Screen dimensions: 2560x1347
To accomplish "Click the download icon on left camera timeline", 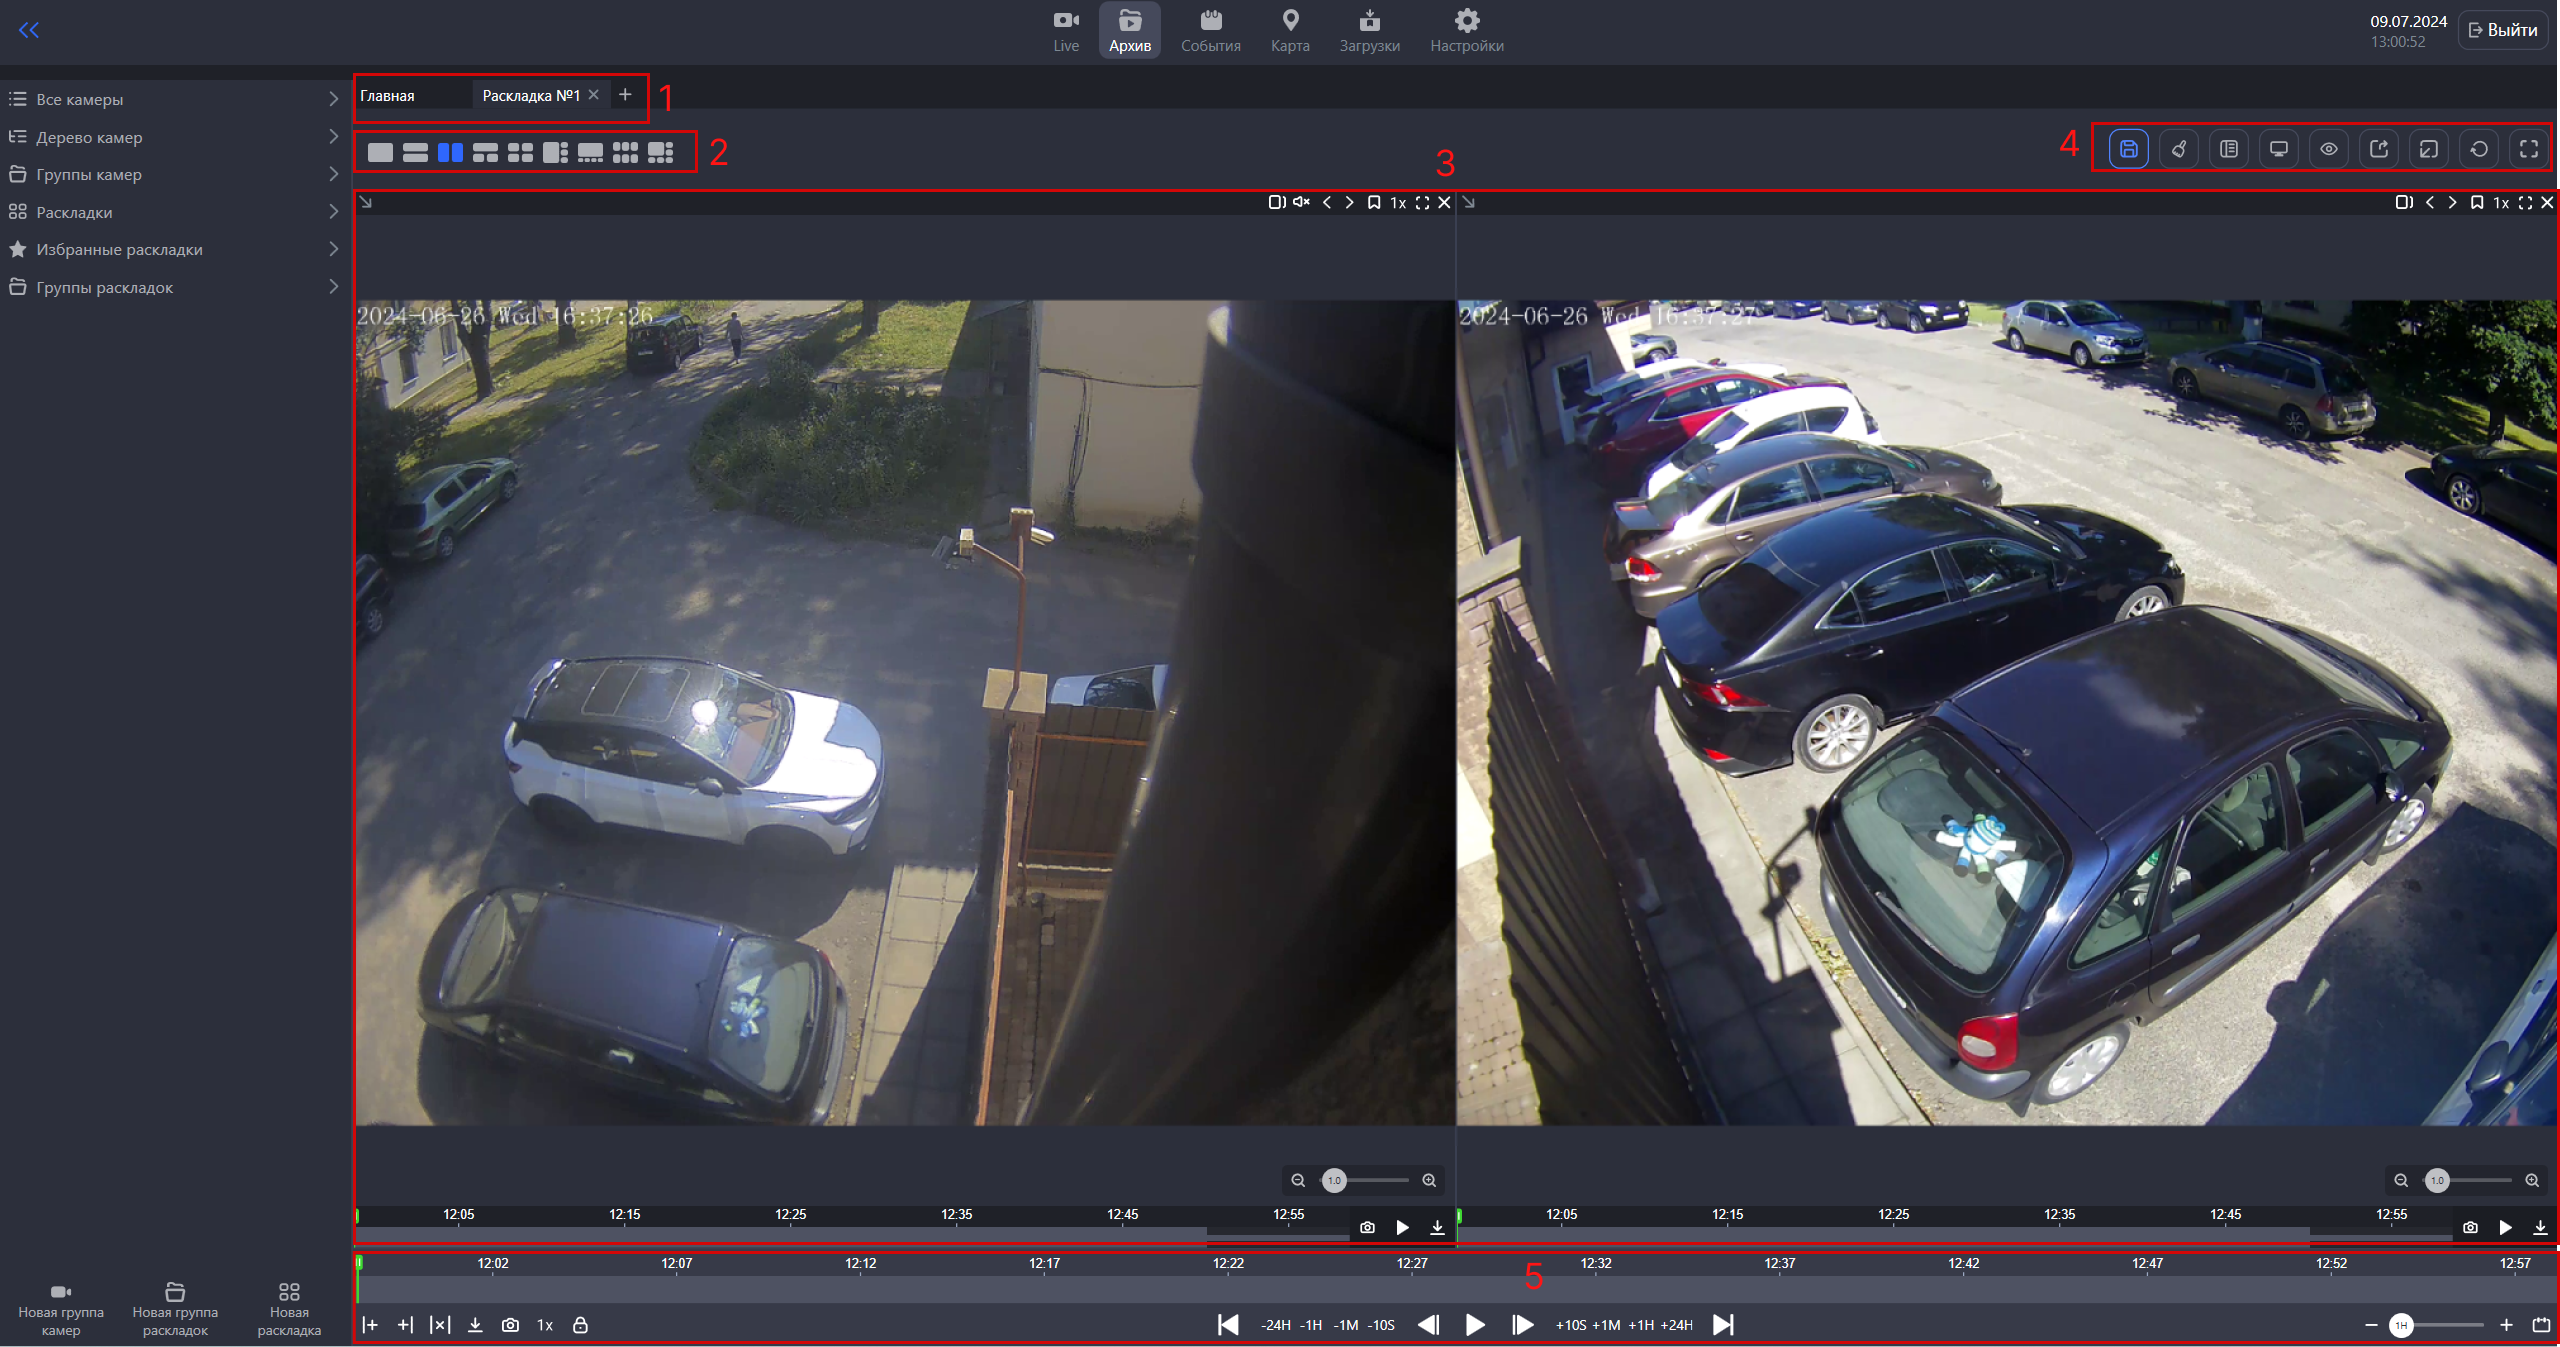I will pos(1438,1227).
